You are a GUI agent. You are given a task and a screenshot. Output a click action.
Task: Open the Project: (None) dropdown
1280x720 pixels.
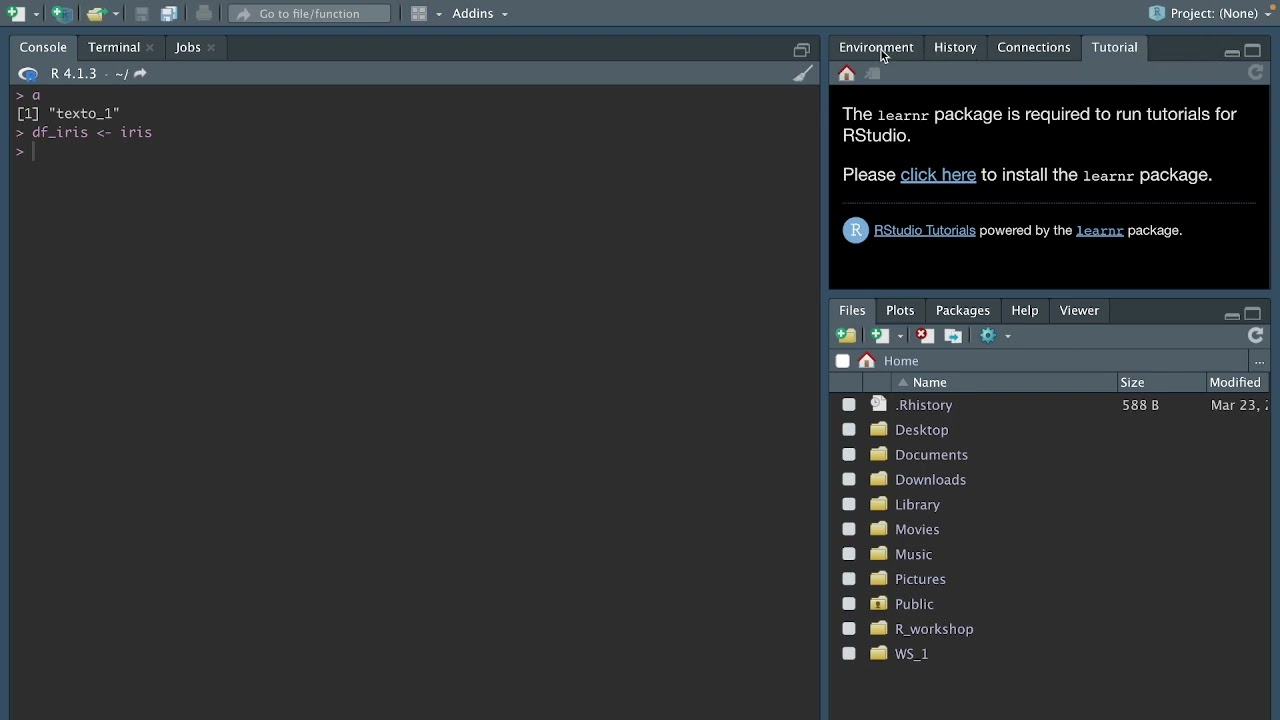pos(1211,14)
